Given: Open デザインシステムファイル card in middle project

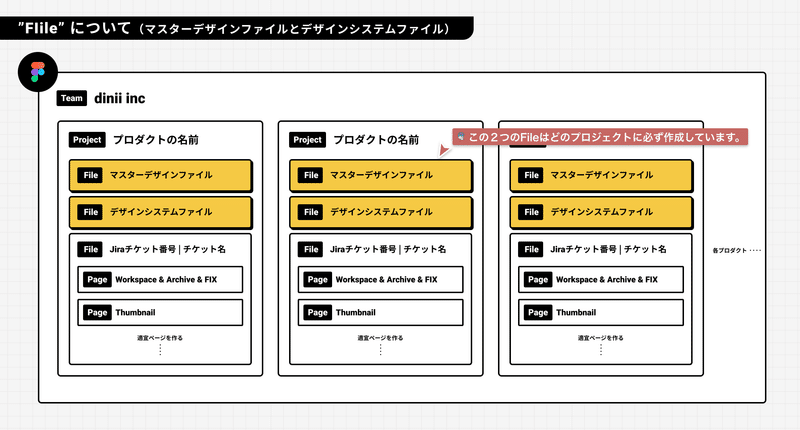Looking at the screenshot, I should [x=381, y=212].
